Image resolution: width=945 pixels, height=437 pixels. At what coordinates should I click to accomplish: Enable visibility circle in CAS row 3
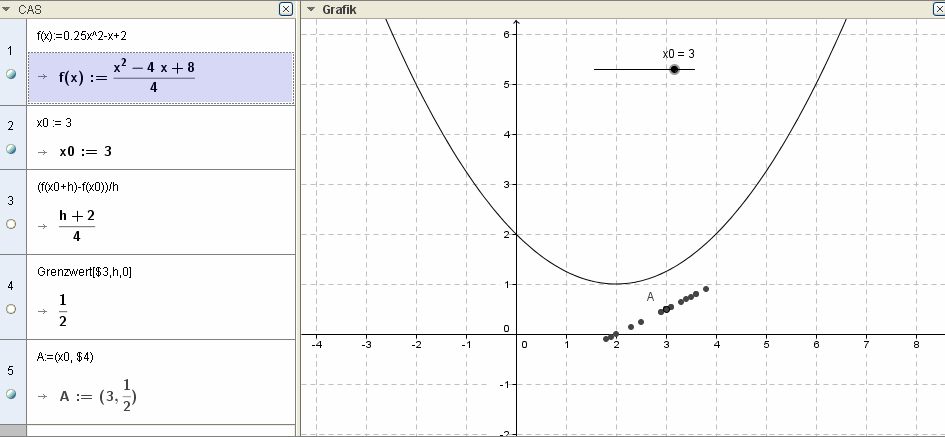(x=10, y=225)
